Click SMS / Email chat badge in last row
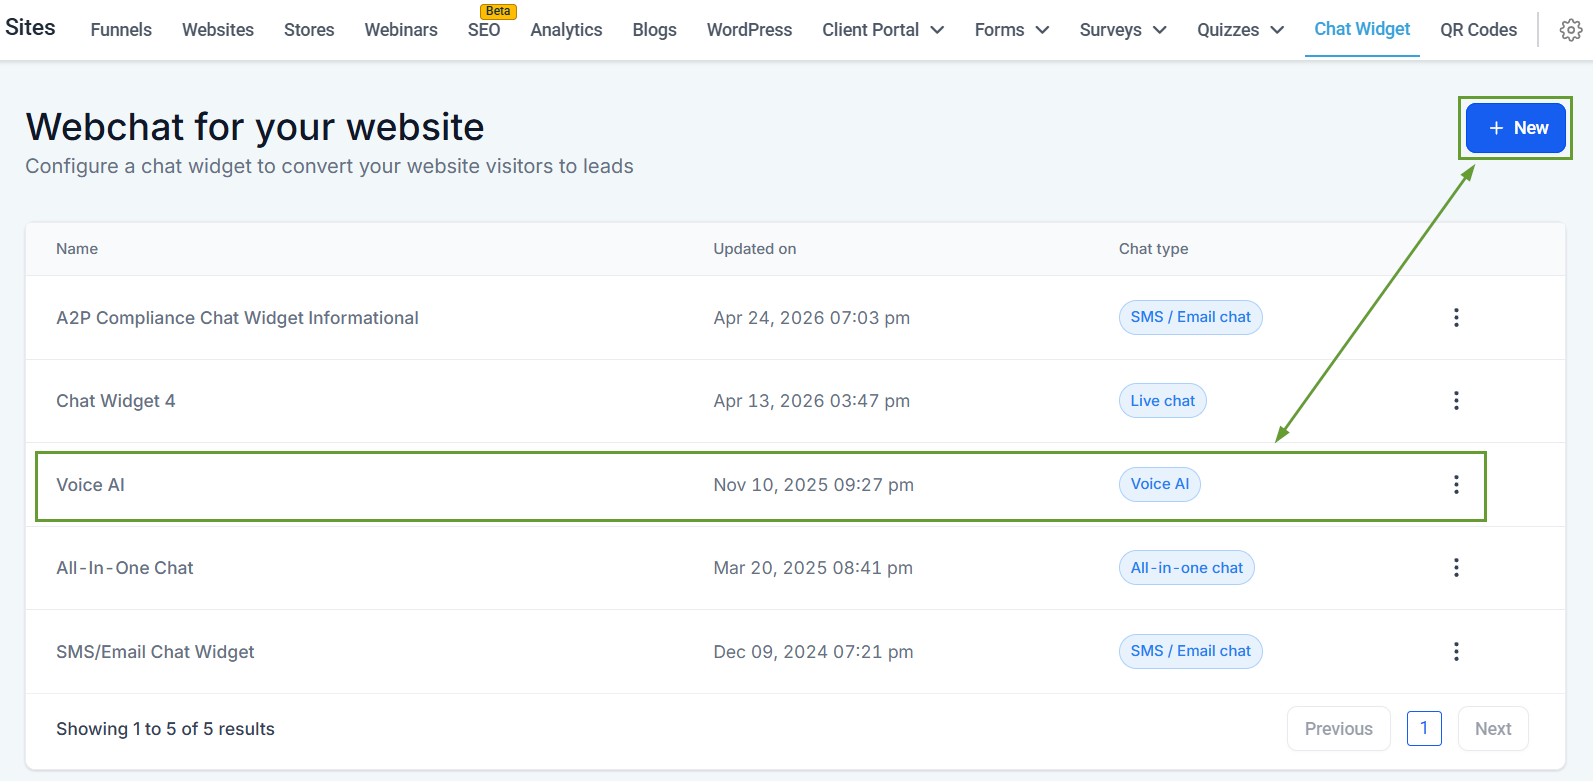Viewport: 1593px width, 781px height. (1190, 651)
